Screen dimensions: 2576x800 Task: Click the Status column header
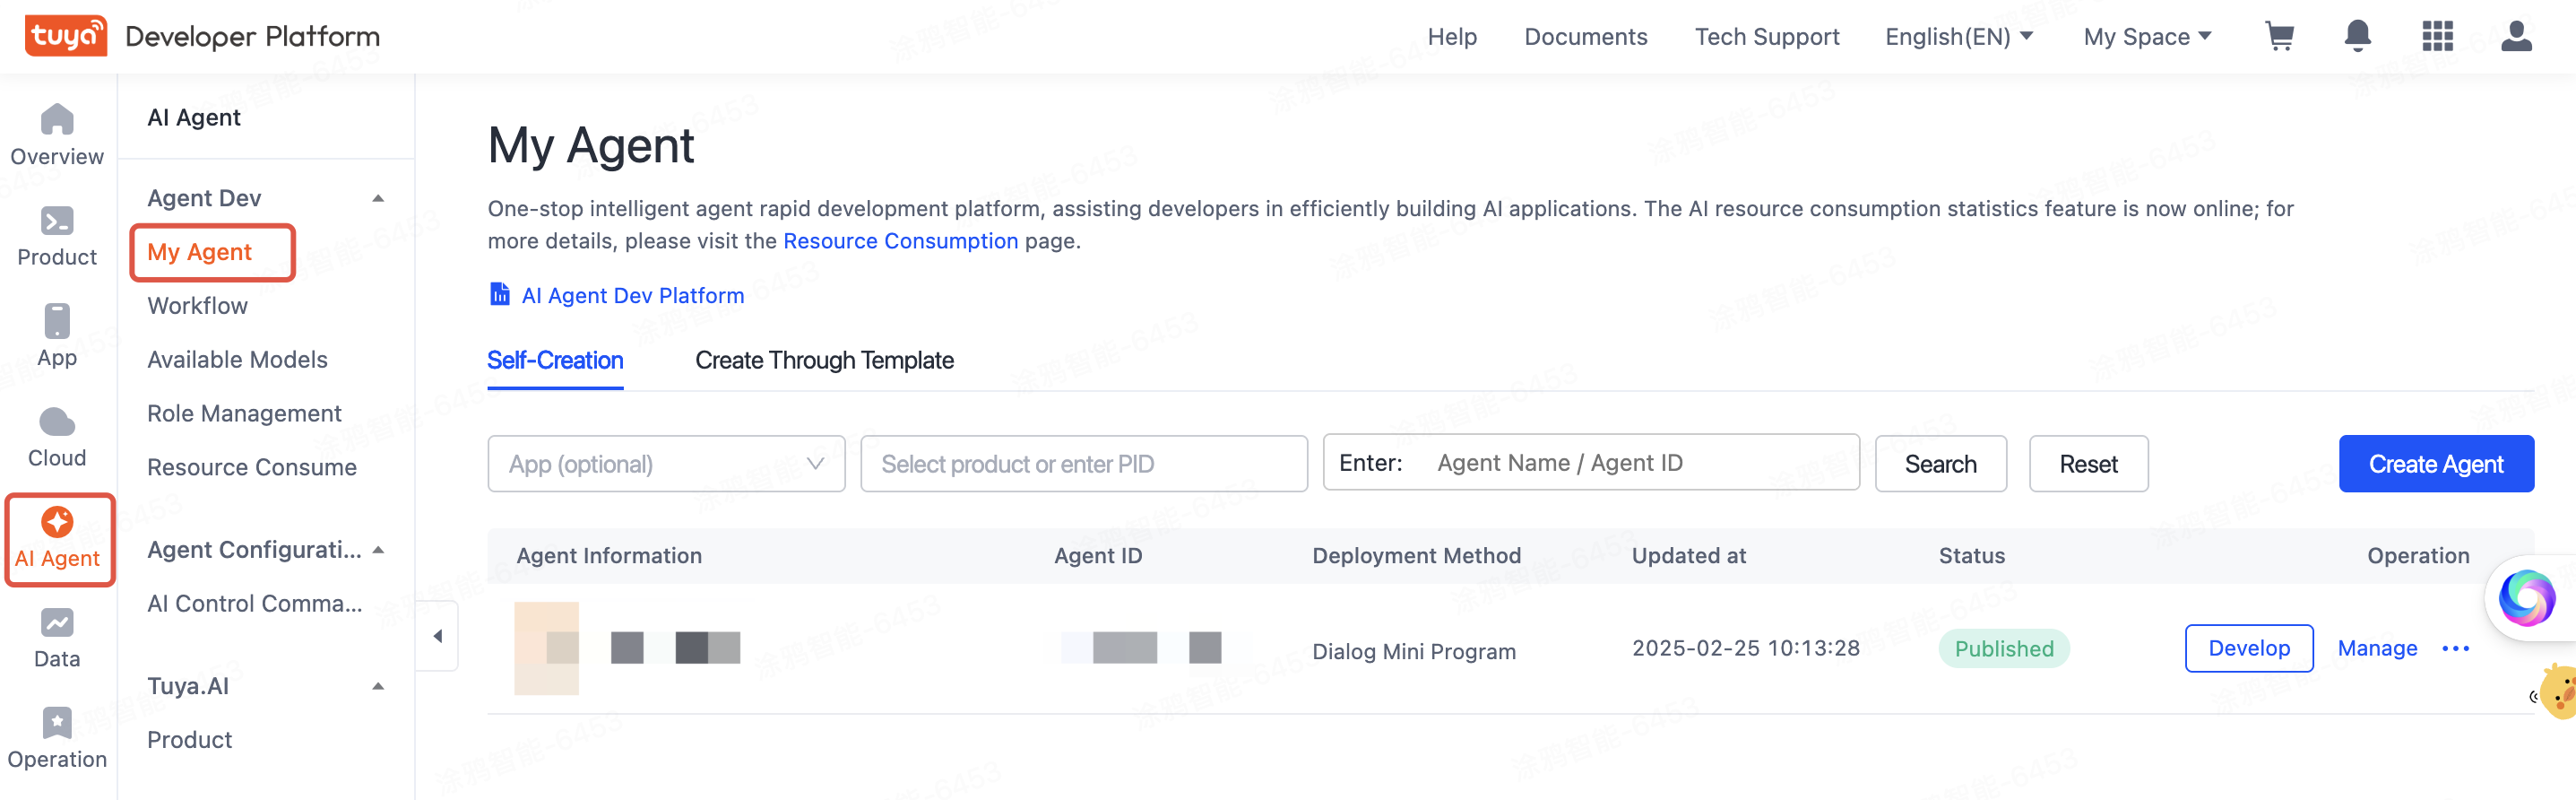click(1971, 555)
